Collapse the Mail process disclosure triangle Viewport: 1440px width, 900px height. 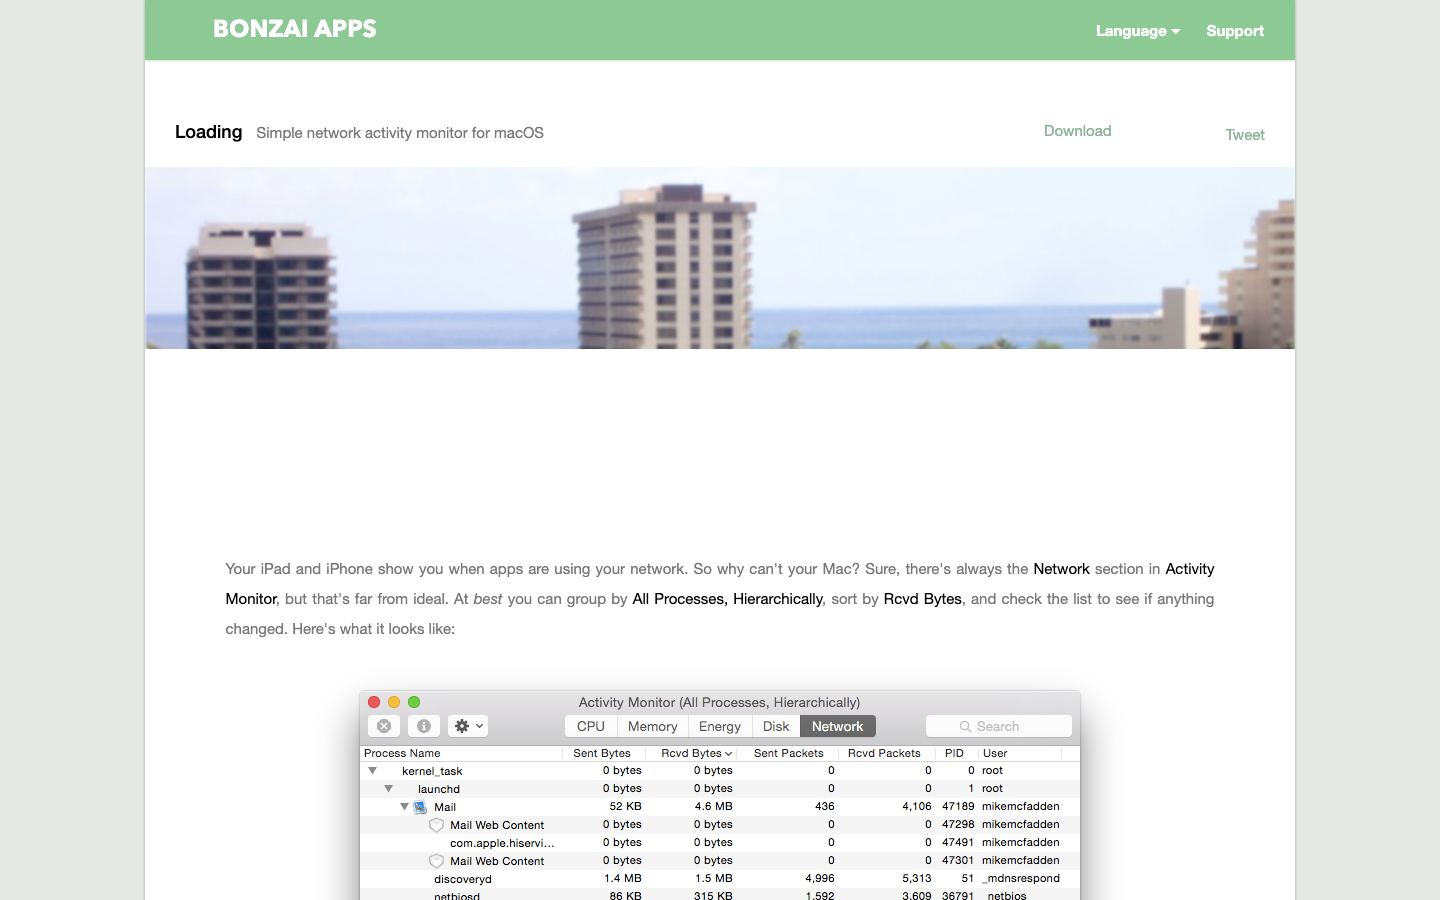(404, 807)
